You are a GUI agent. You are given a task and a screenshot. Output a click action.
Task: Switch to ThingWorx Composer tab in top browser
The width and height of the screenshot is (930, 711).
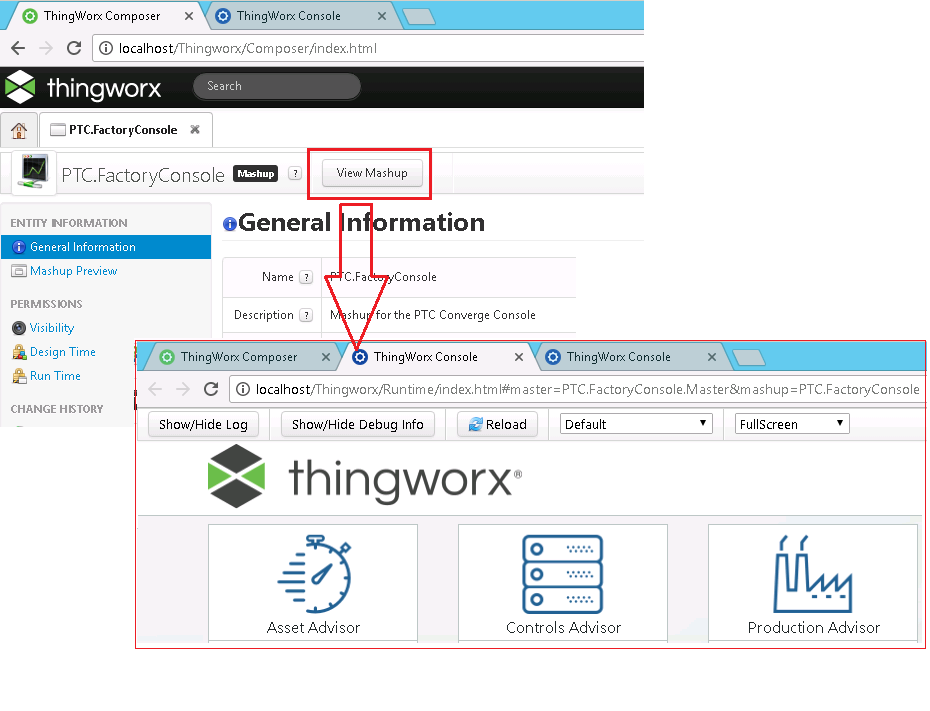coord(102,16)
